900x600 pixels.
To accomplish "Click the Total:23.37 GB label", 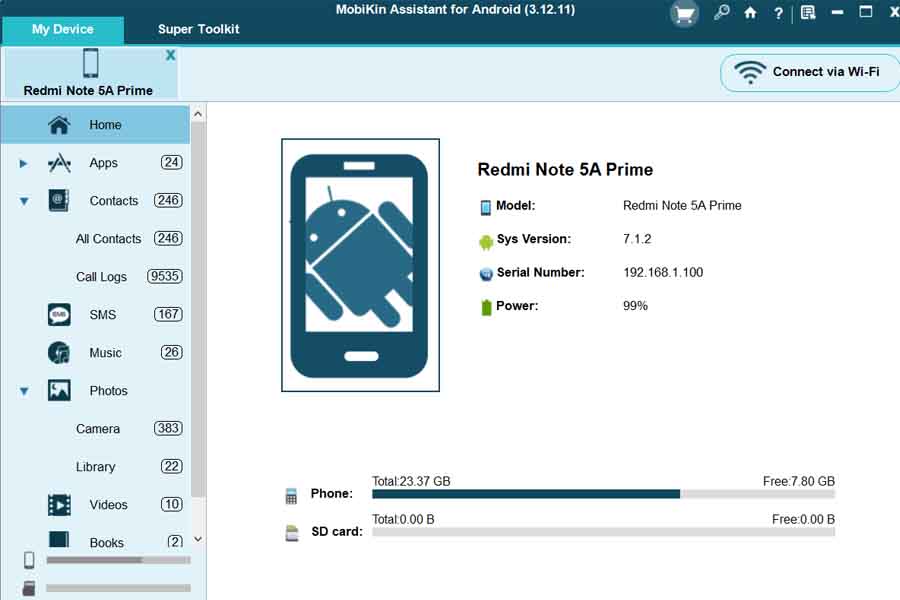I will 411,481.
